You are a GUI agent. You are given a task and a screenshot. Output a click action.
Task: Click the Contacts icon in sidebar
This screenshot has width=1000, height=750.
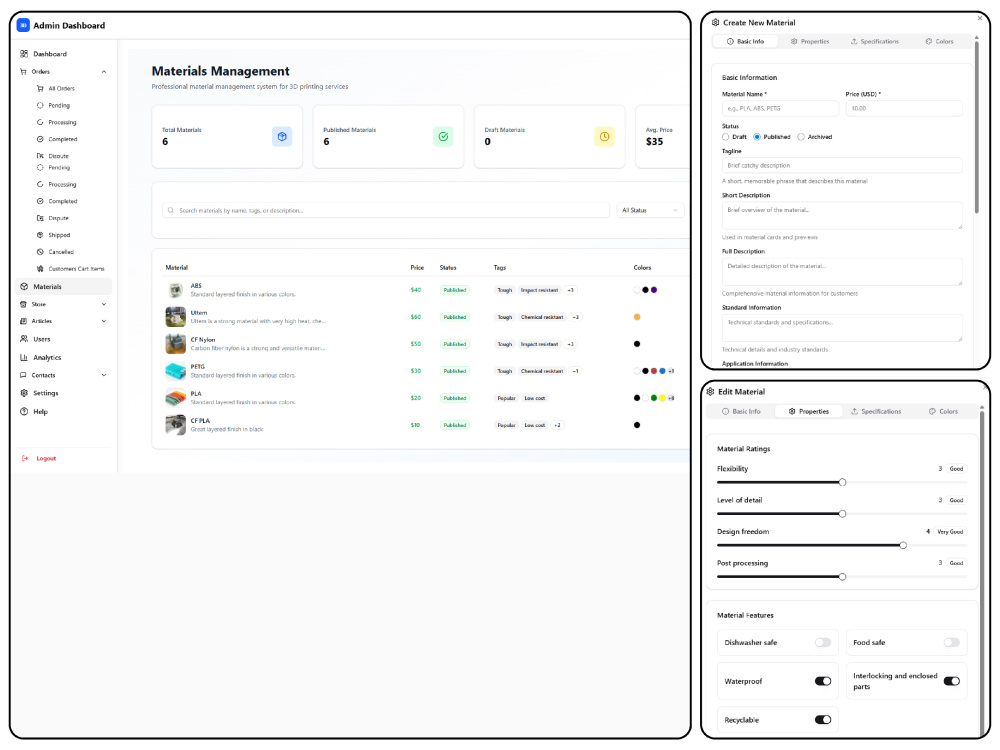click(x=24, y=376)
